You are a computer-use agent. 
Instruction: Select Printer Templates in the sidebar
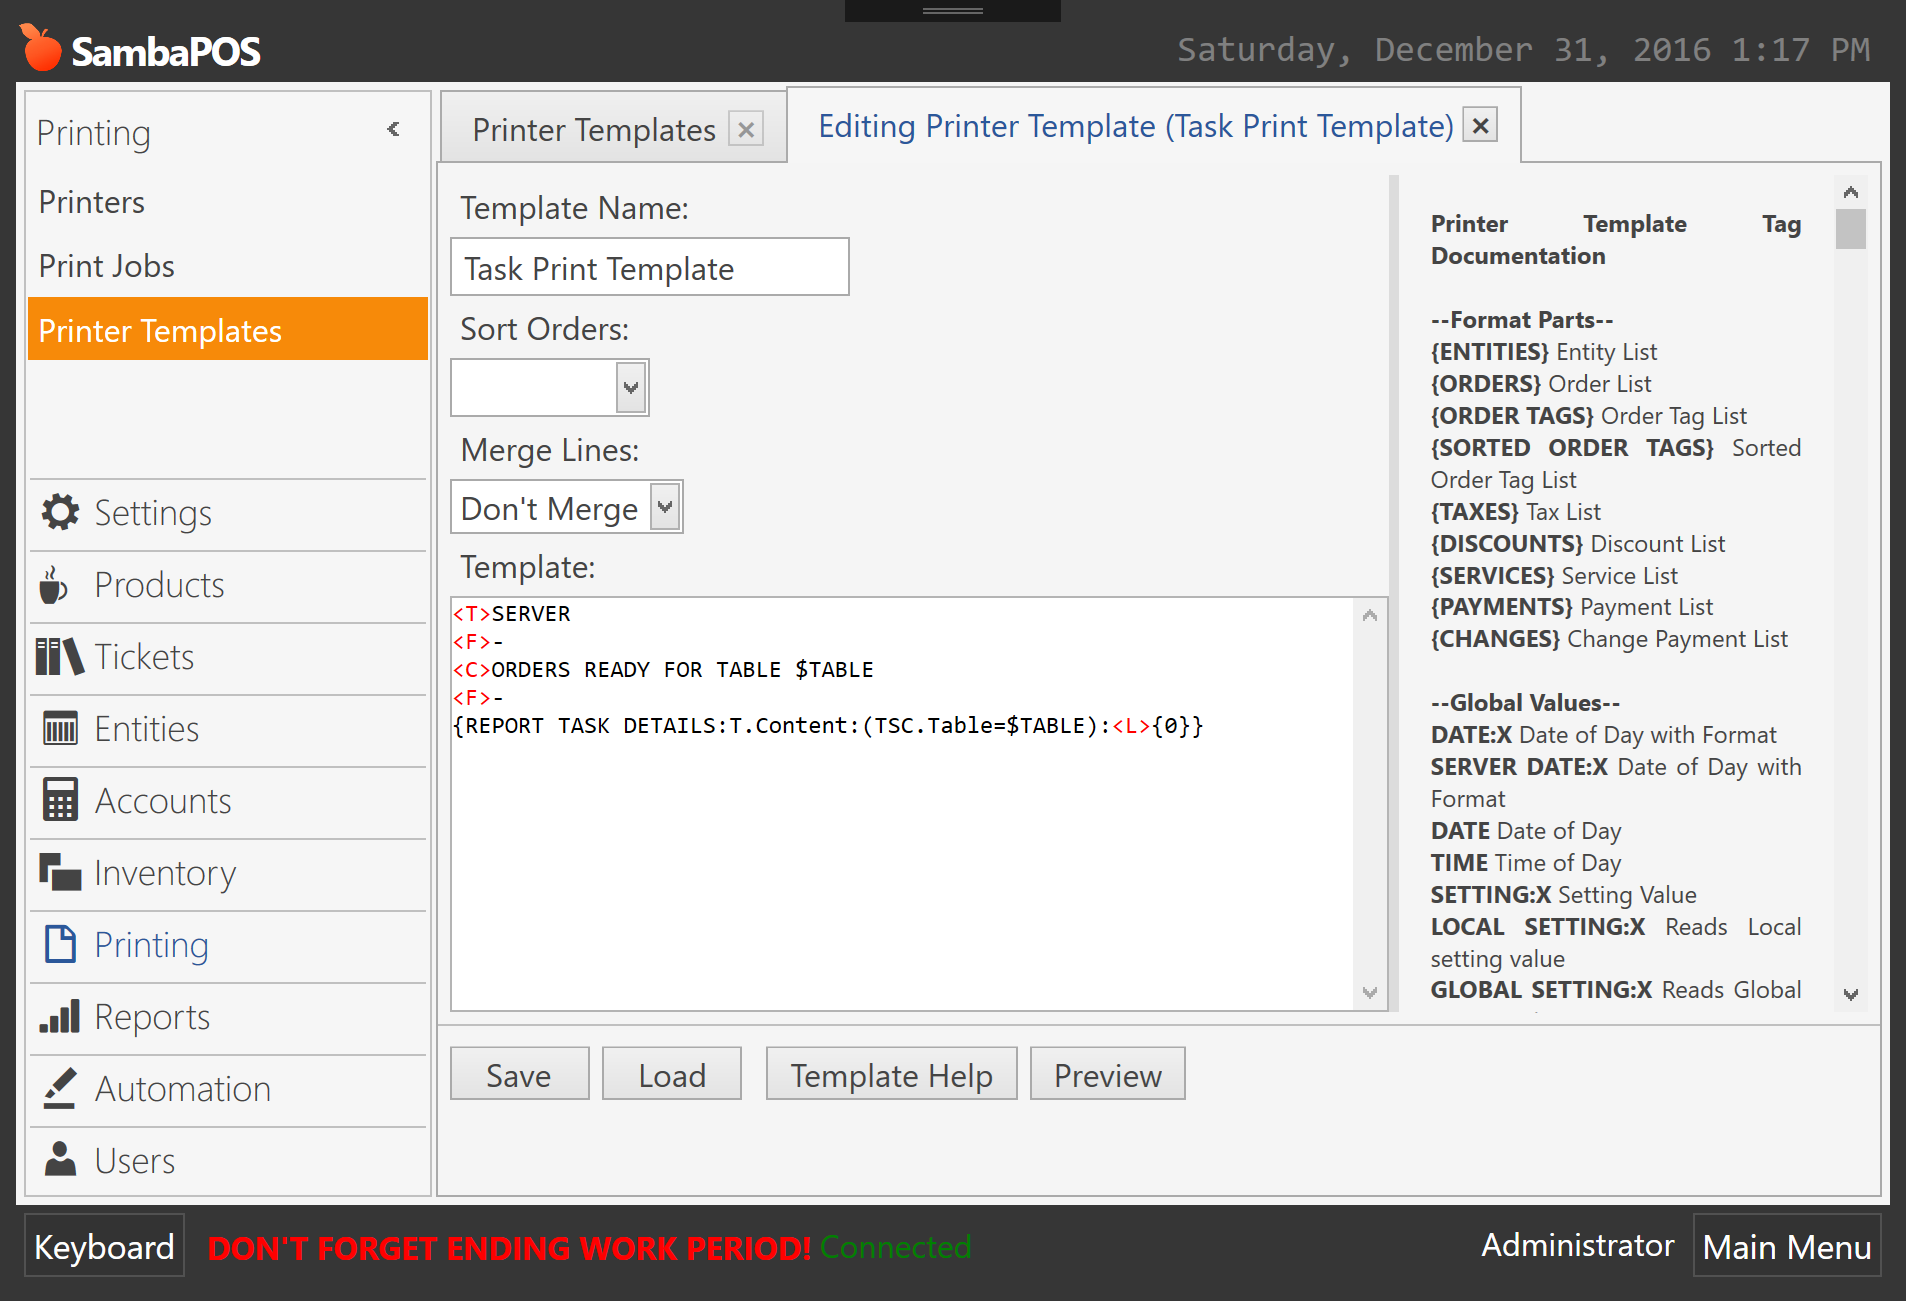pyautogui.click(x=228, y=329)
